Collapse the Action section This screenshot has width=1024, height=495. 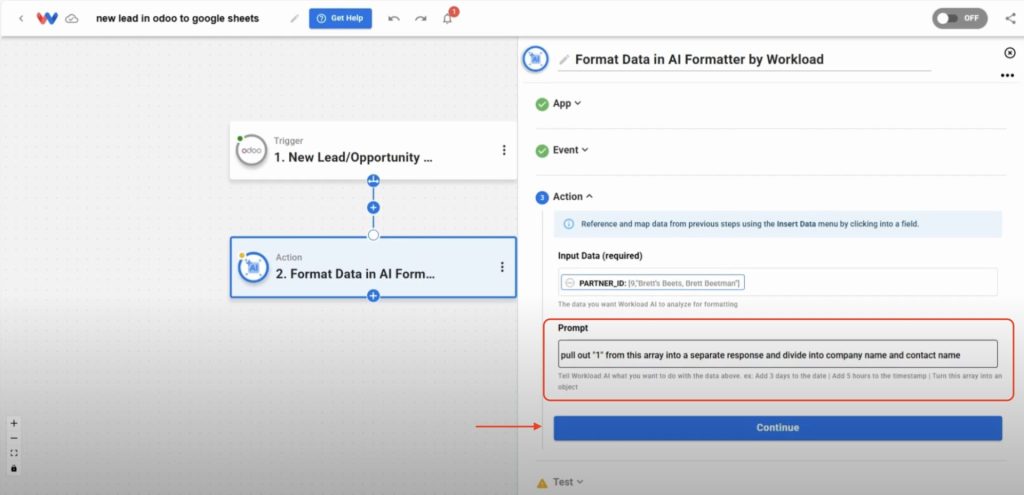(573, 197)
